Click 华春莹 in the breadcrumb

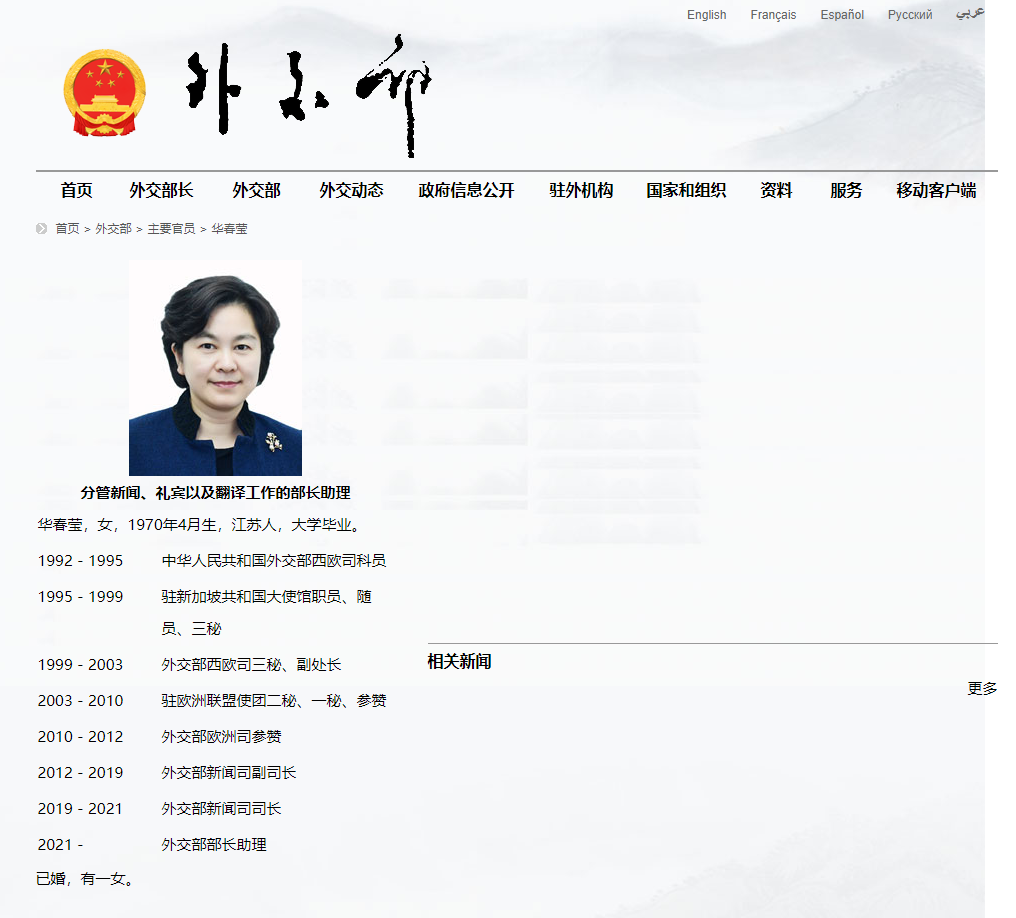[x=229, y=229]
